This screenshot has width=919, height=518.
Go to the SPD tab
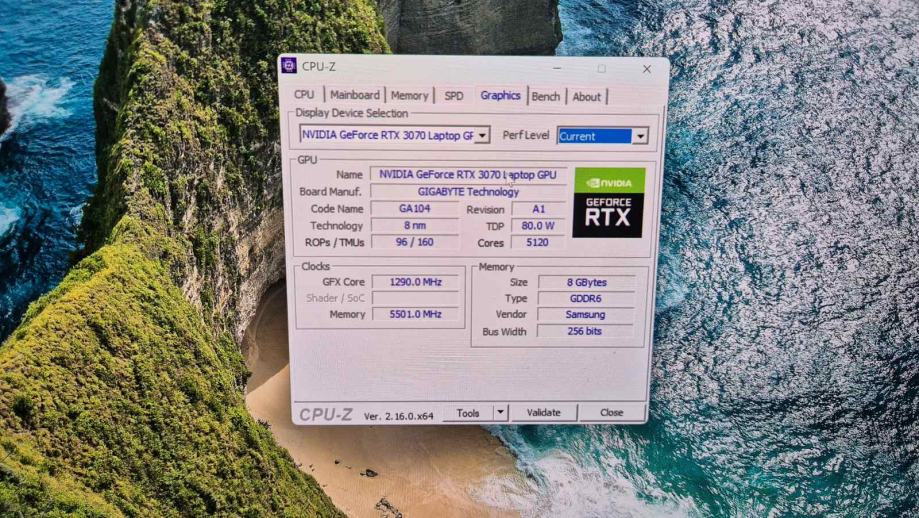[454, 96]
